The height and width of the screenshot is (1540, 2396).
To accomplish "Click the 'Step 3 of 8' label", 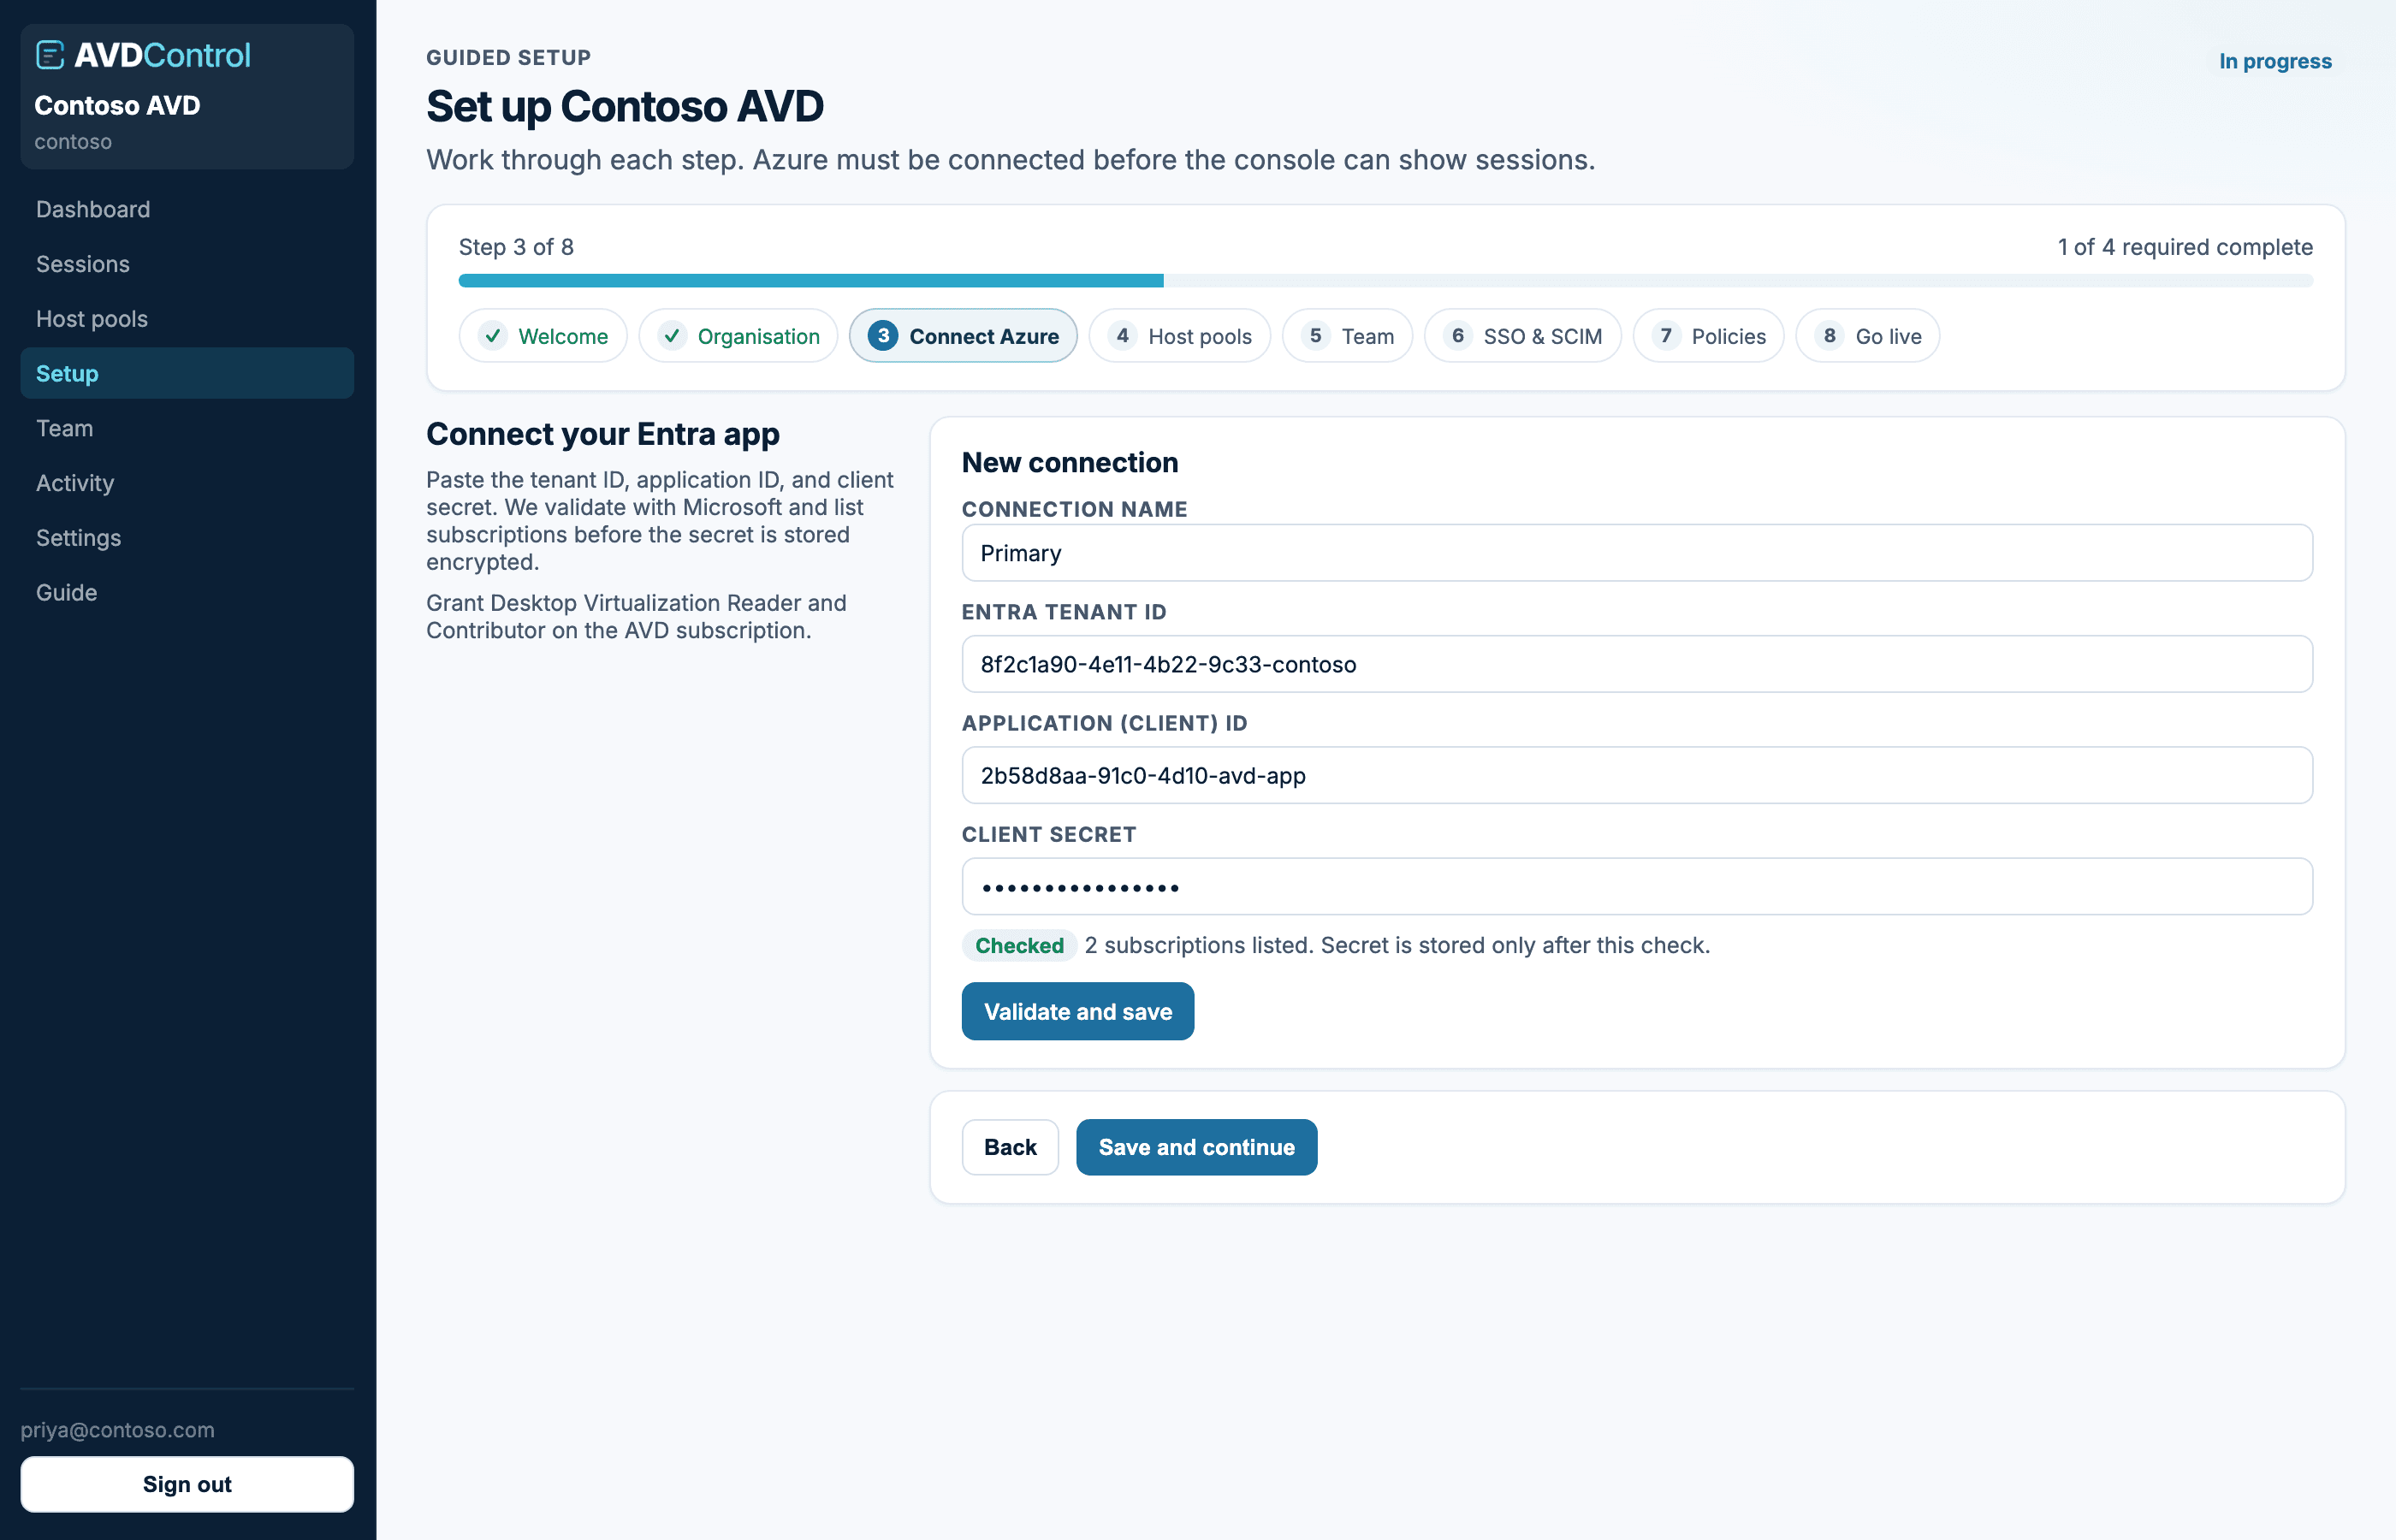I will pos(516,247).
